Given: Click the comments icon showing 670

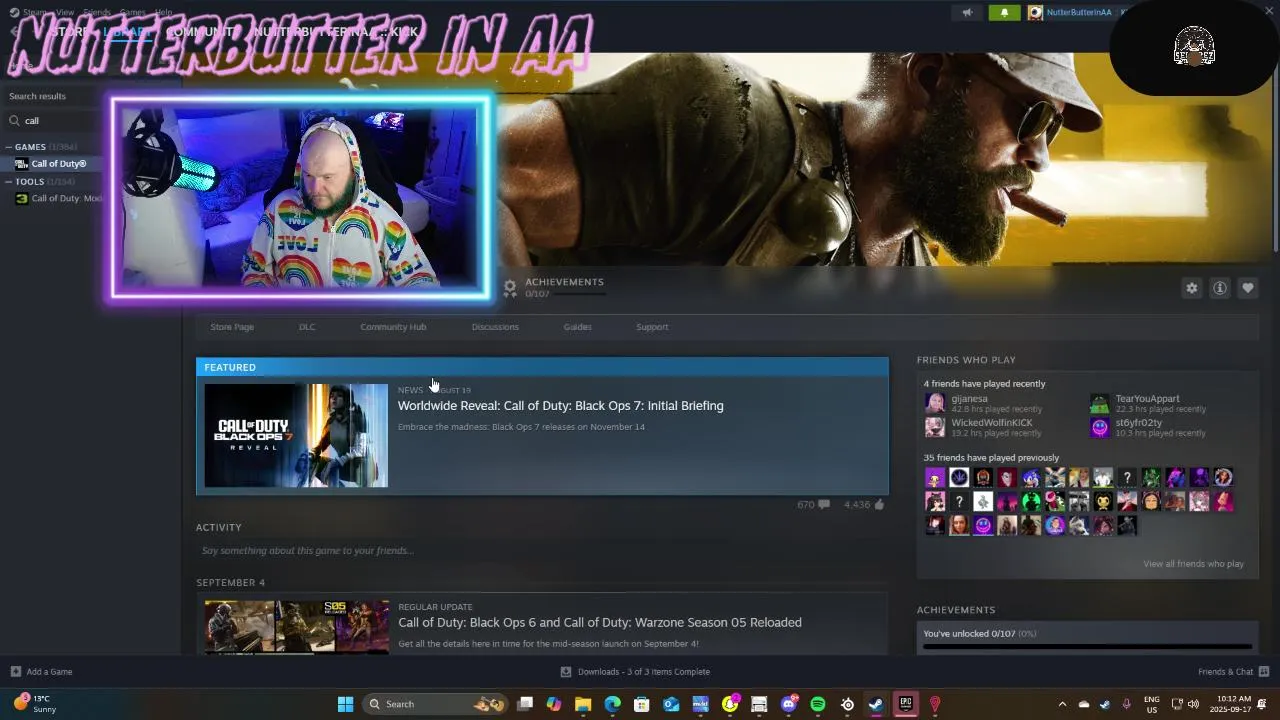Looking at the screenshot, I should tap(824, 505).
